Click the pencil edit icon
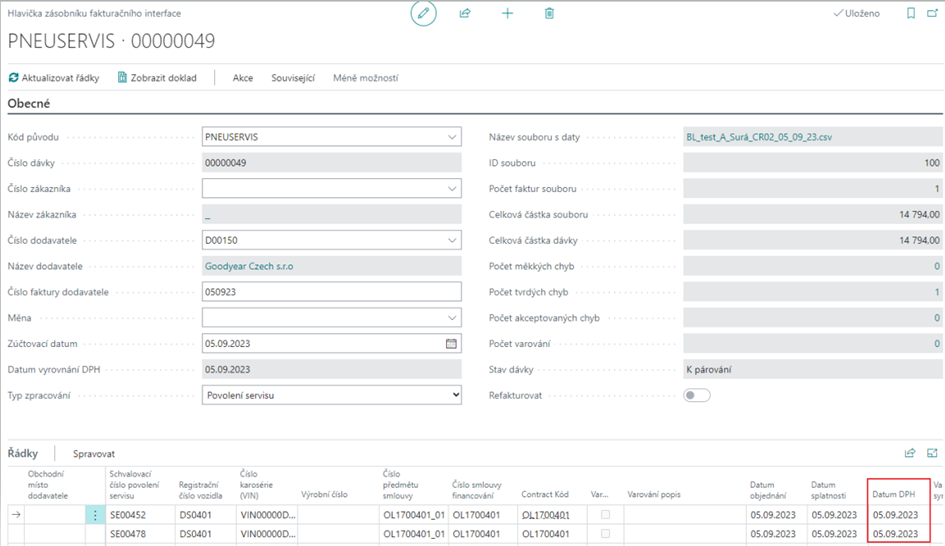 [x=424, y=13]
